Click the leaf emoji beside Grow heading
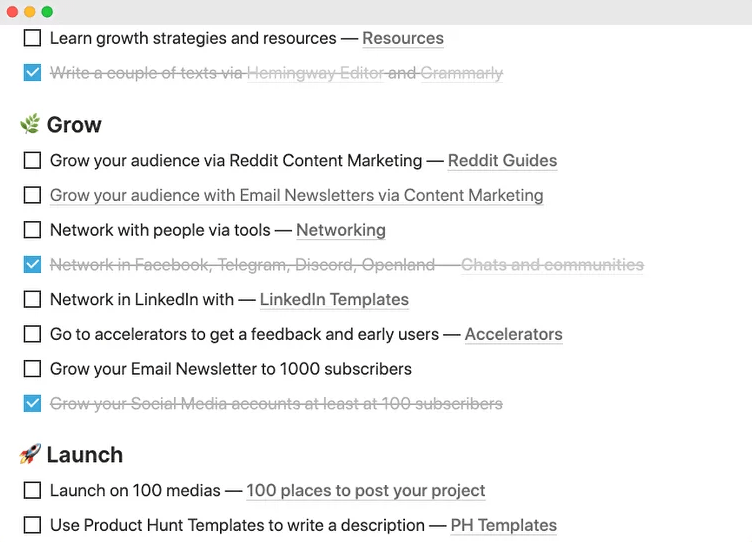 pos(30,125)
